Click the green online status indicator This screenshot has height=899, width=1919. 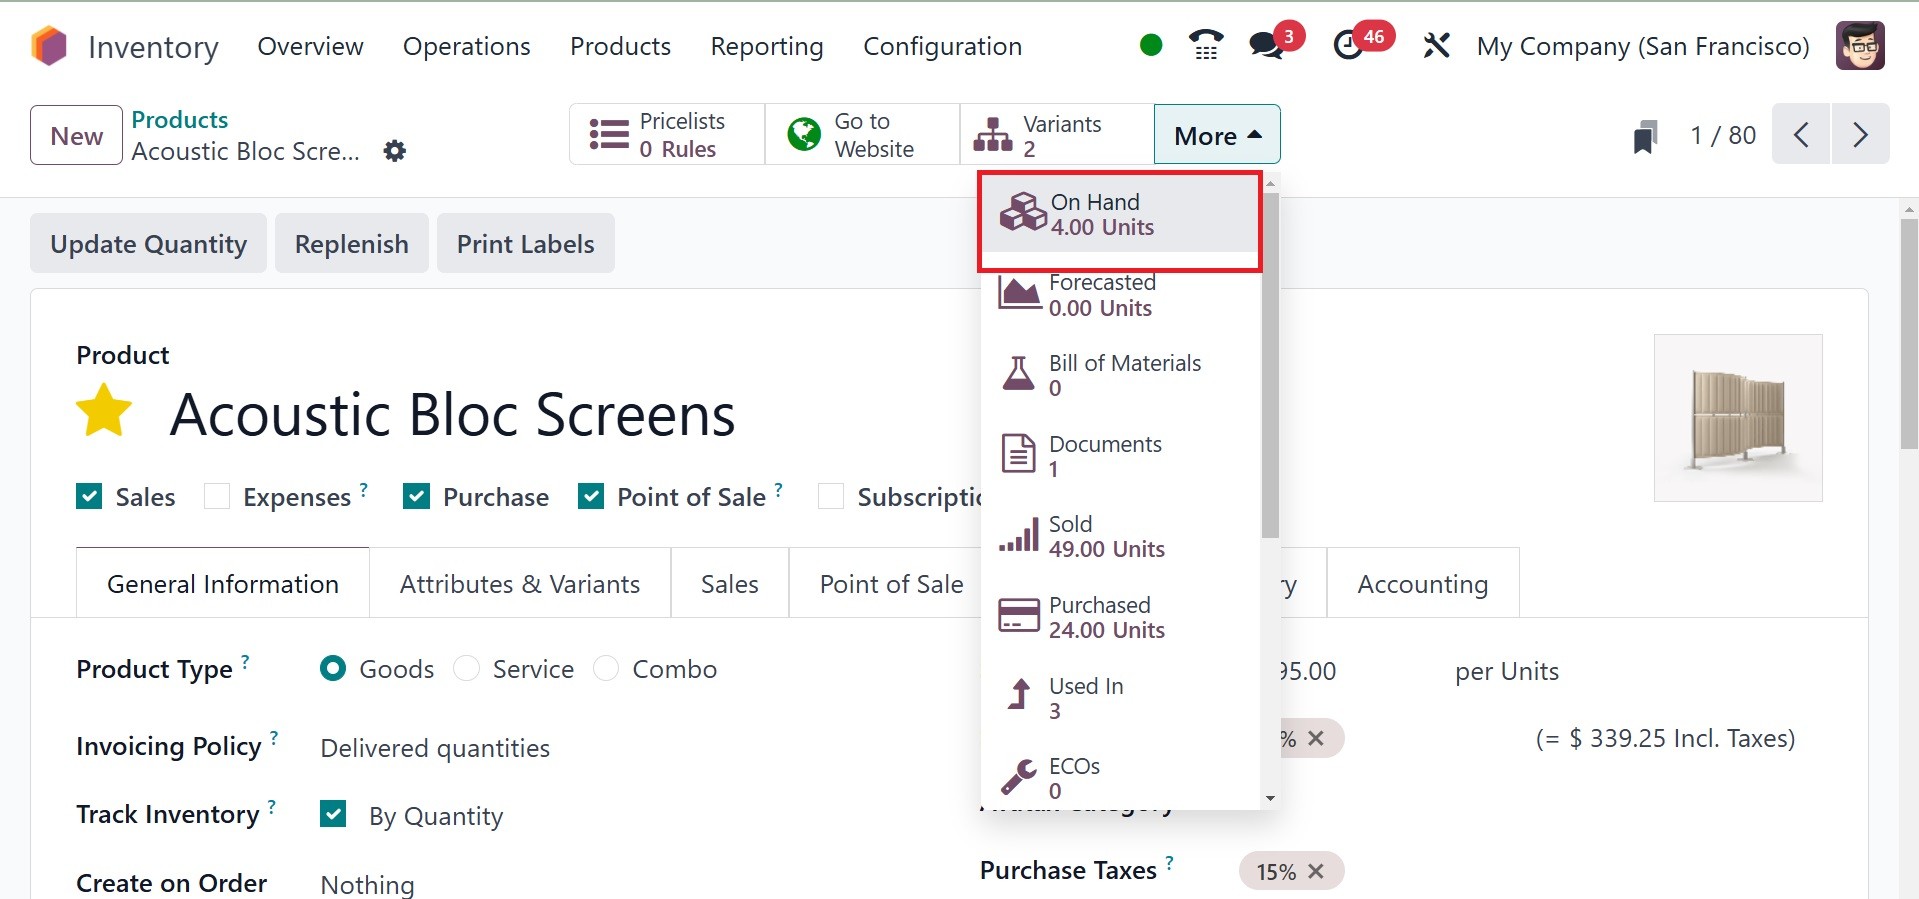click(x=1151, y=45)
